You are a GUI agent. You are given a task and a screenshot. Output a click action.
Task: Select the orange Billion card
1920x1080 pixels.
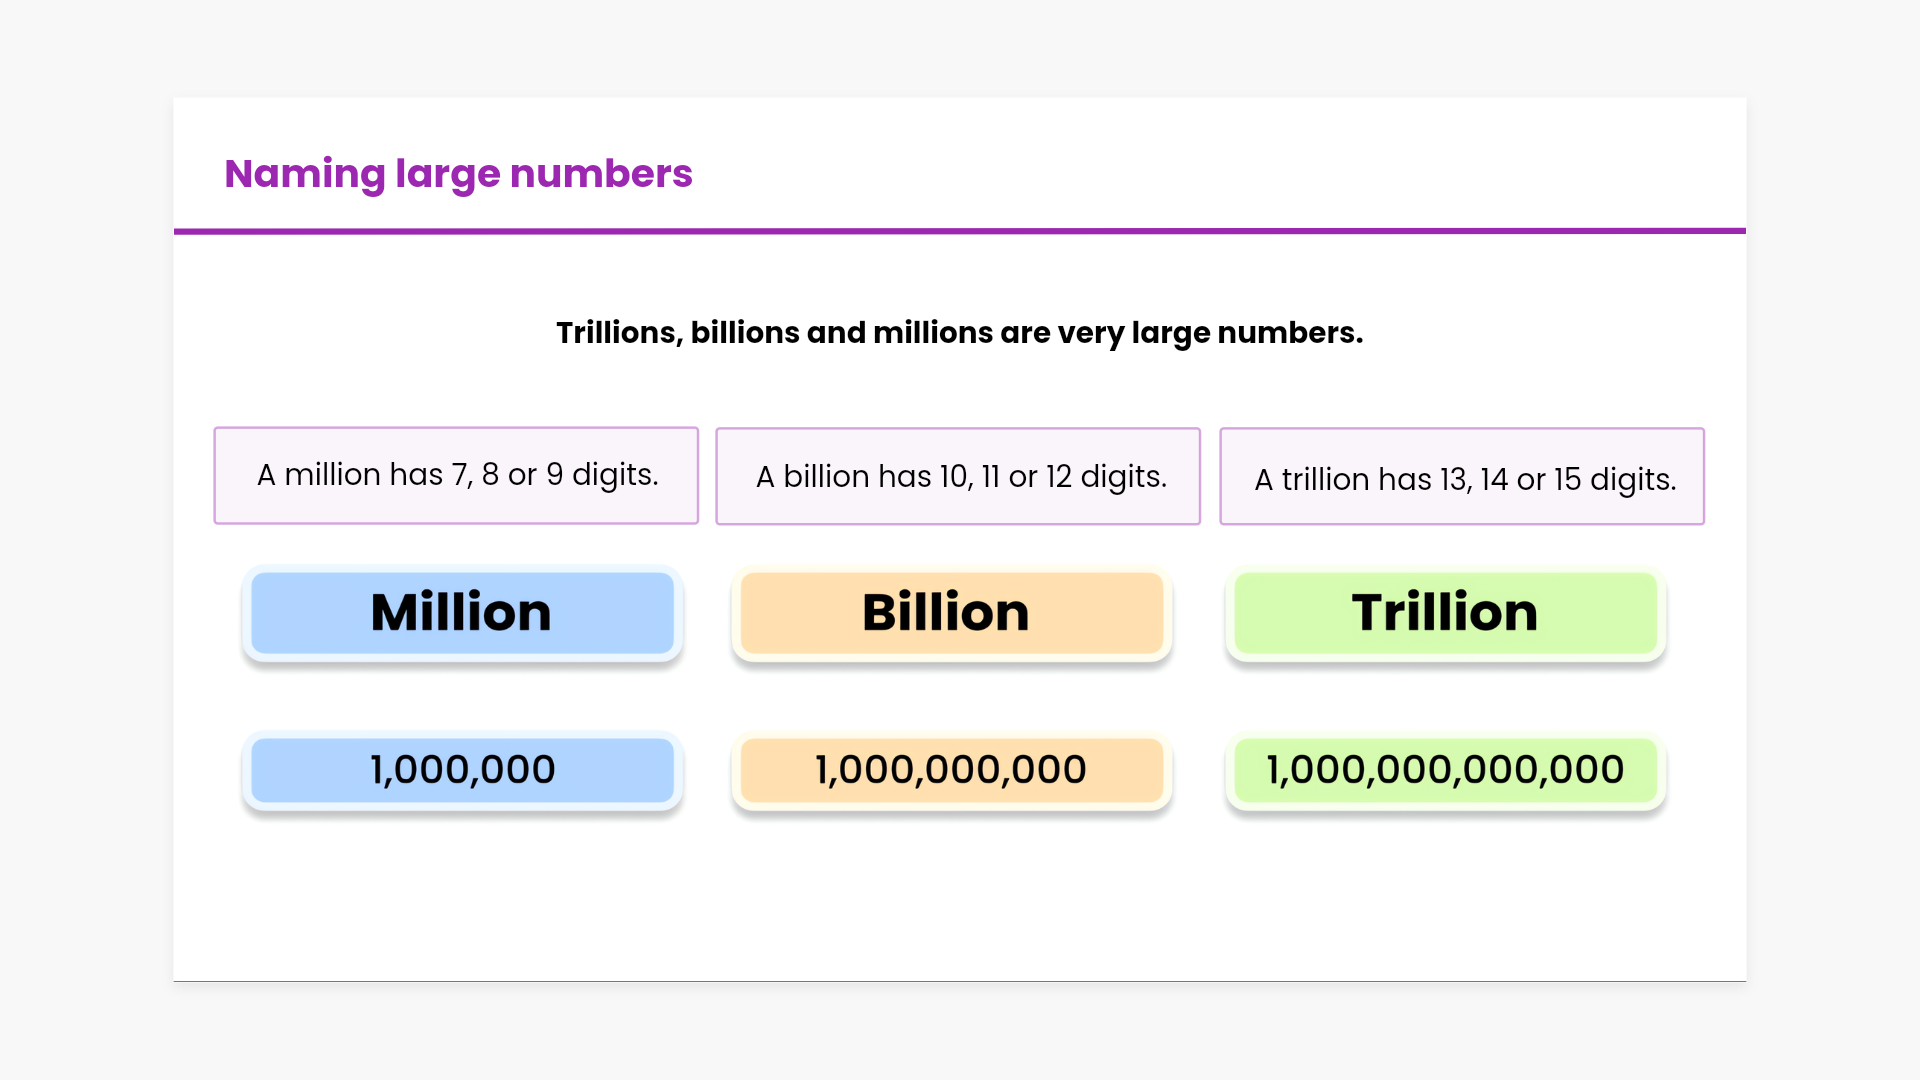click(x=951, y=612)
